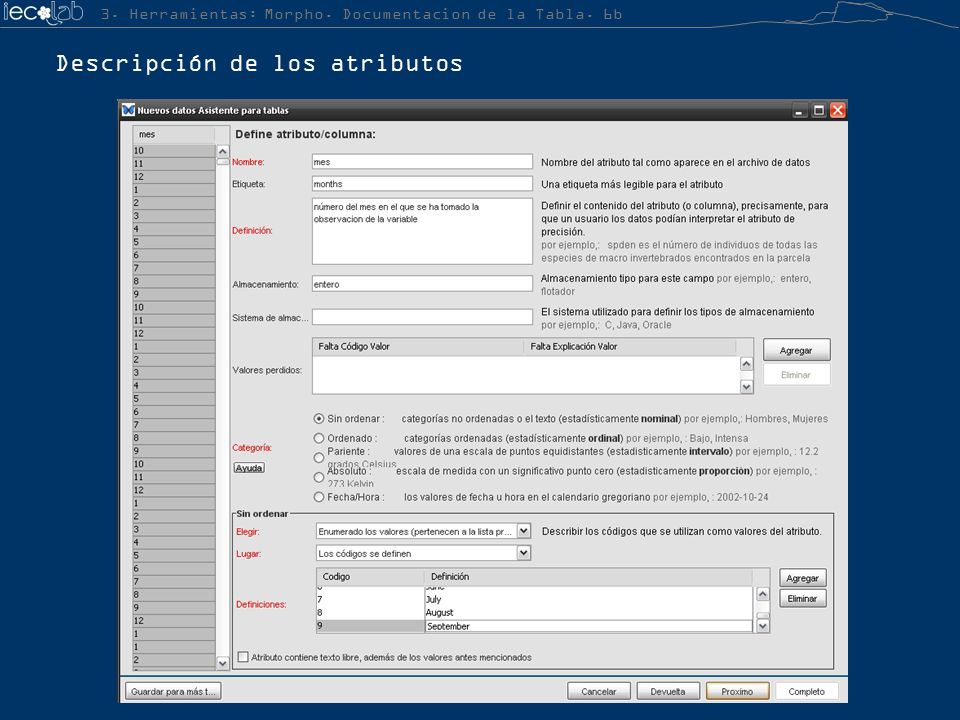Select the Pariente radio button
Image resolution: width=960 pixels, height=720 pixels.
coord(318,457)
